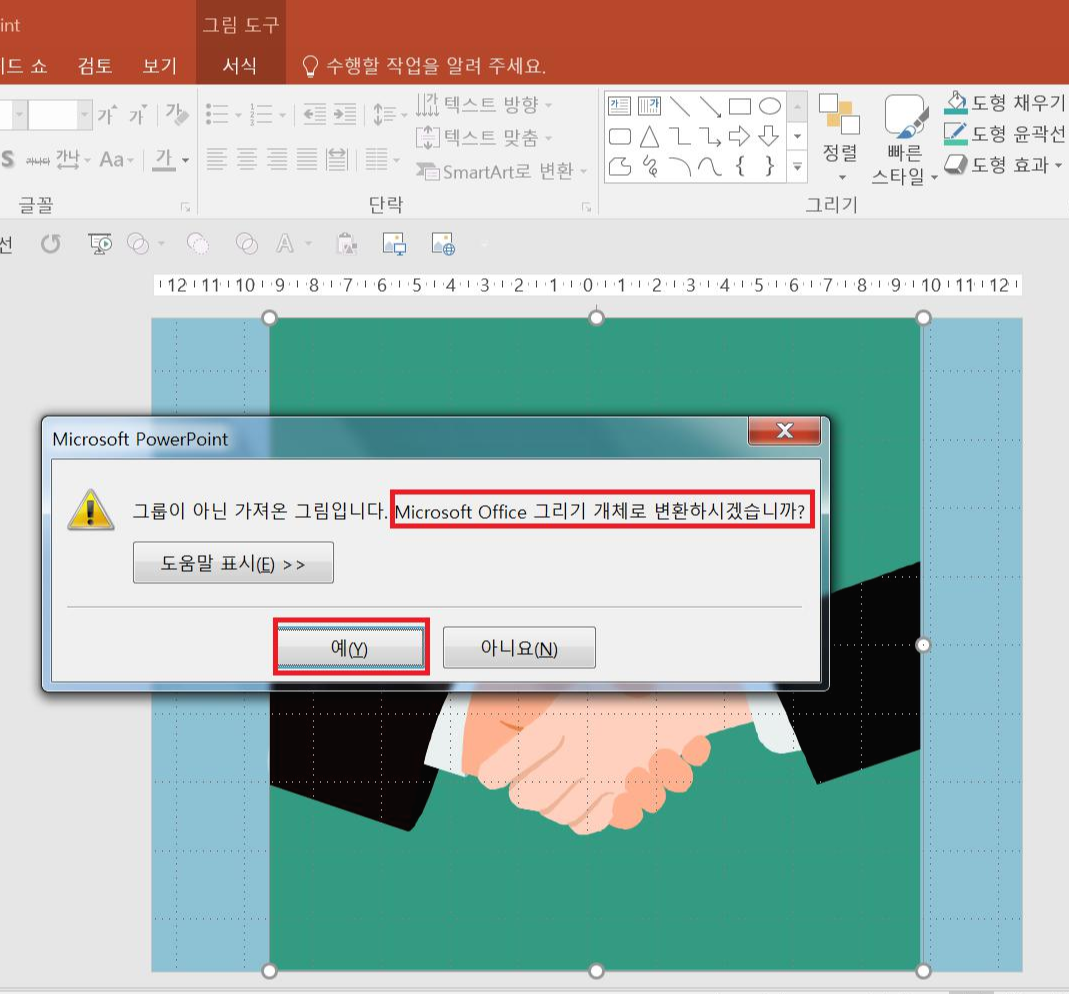Image resolution: width=1069 pixels, height=994 pixels.
Task: Open the 서식 ribbon tab
Action: (x=240, y=66)
